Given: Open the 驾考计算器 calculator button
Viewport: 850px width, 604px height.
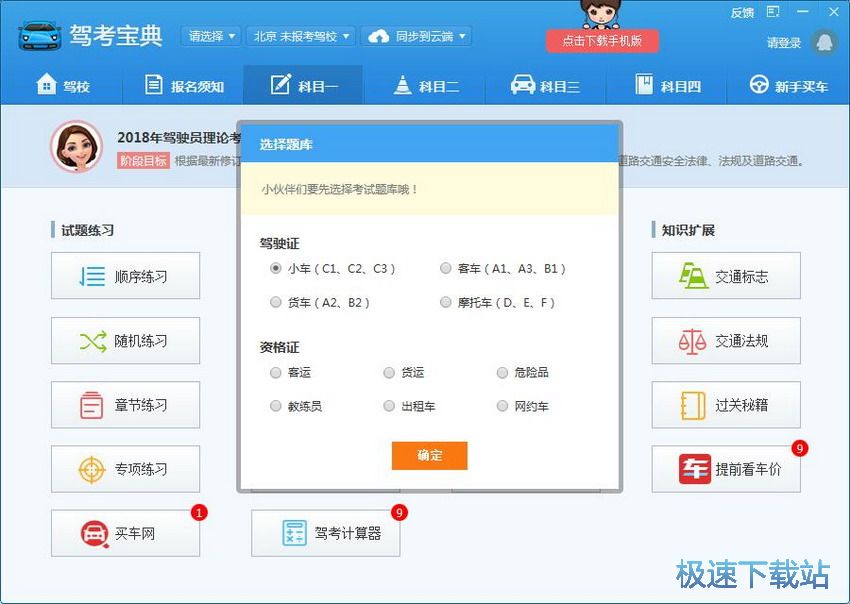Looking at the screenshot, I should coord(325,533).
